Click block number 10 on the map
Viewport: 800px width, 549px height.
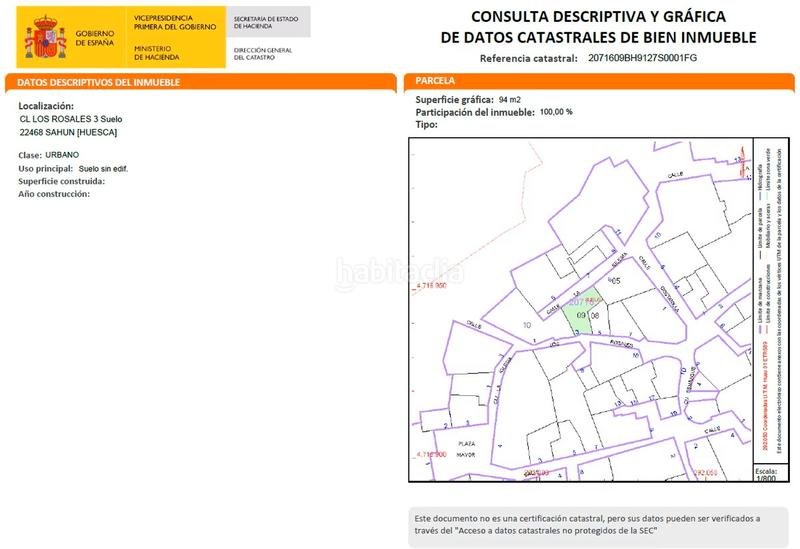(527, 326)
